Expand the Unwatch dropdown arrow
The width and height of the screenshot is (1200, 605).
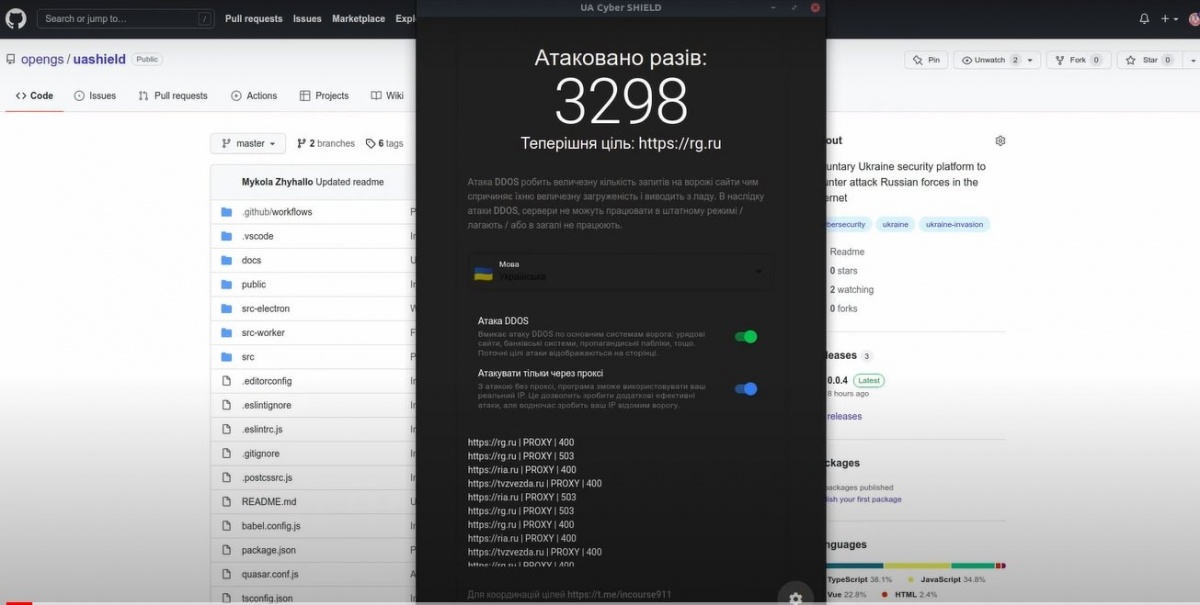point(1030,60)
